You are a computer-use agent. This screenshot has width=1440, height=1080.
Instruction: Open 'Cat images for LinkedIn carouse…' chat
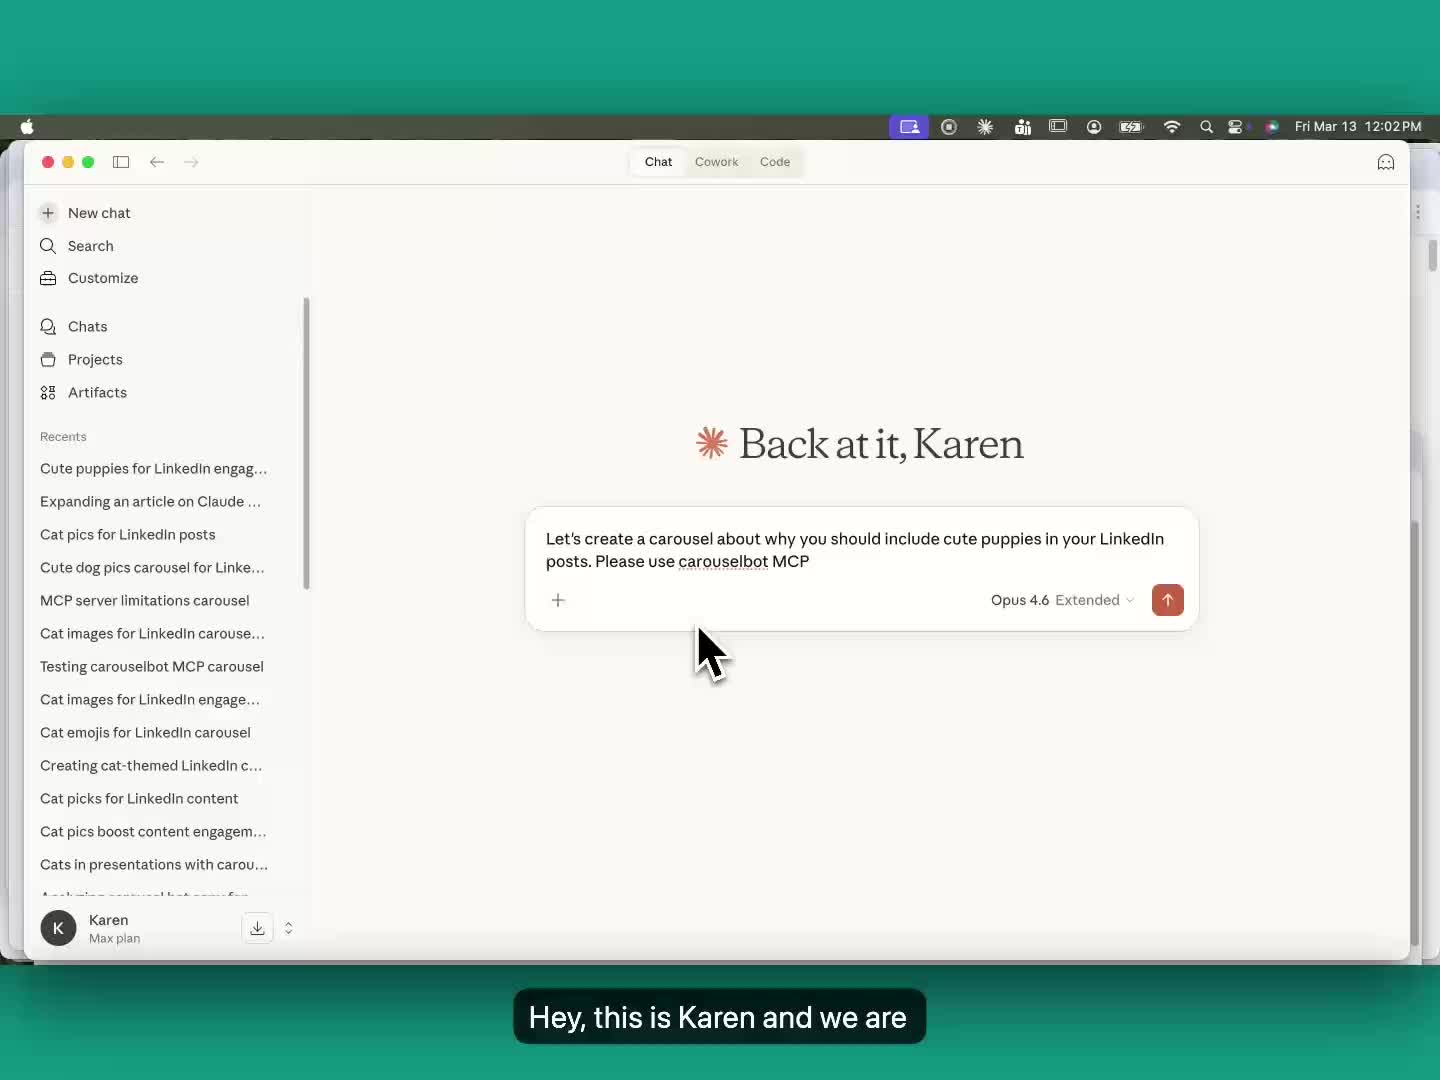coord(152,634)
